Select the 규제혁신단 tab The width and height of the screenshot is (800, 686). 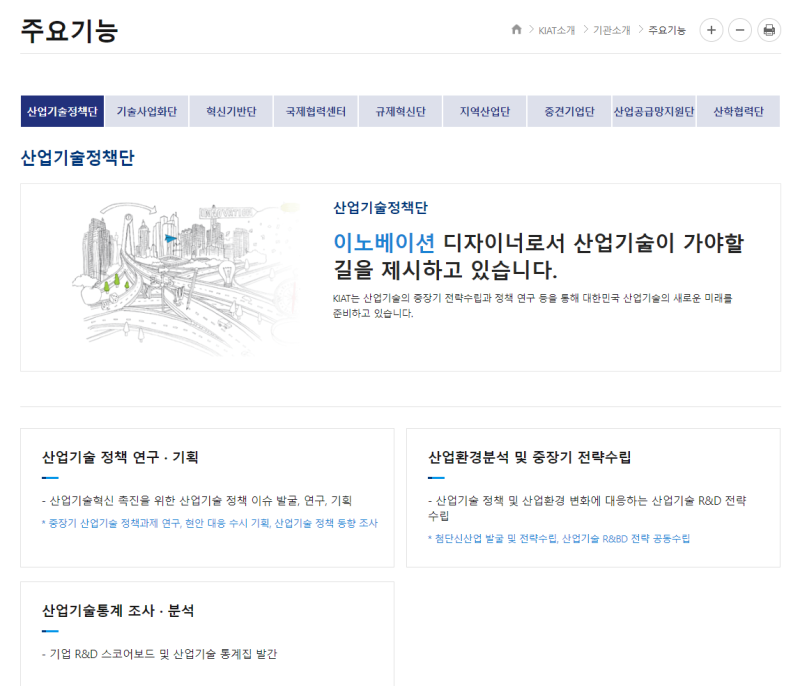click(400, 111)
